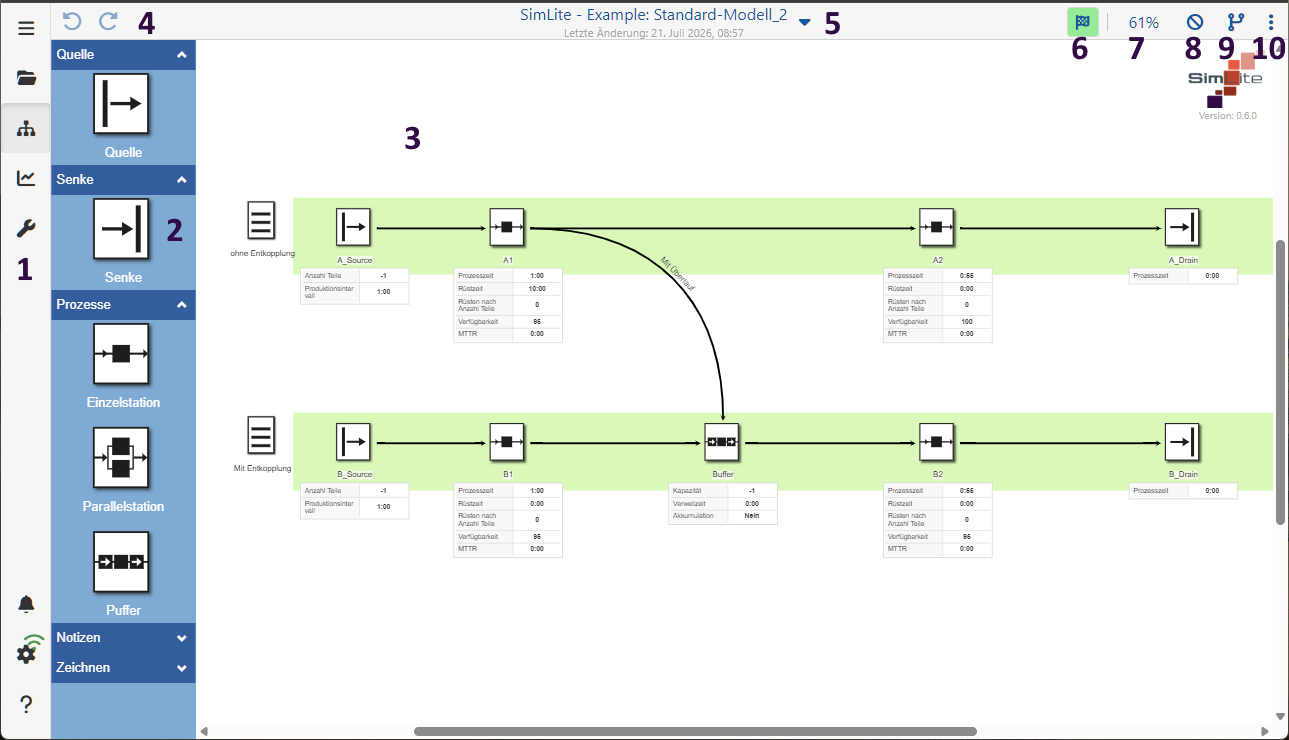The height and width of the screenshot is (740, 1289).
Task: Select the A1 station node
Action: coord(507,228)
